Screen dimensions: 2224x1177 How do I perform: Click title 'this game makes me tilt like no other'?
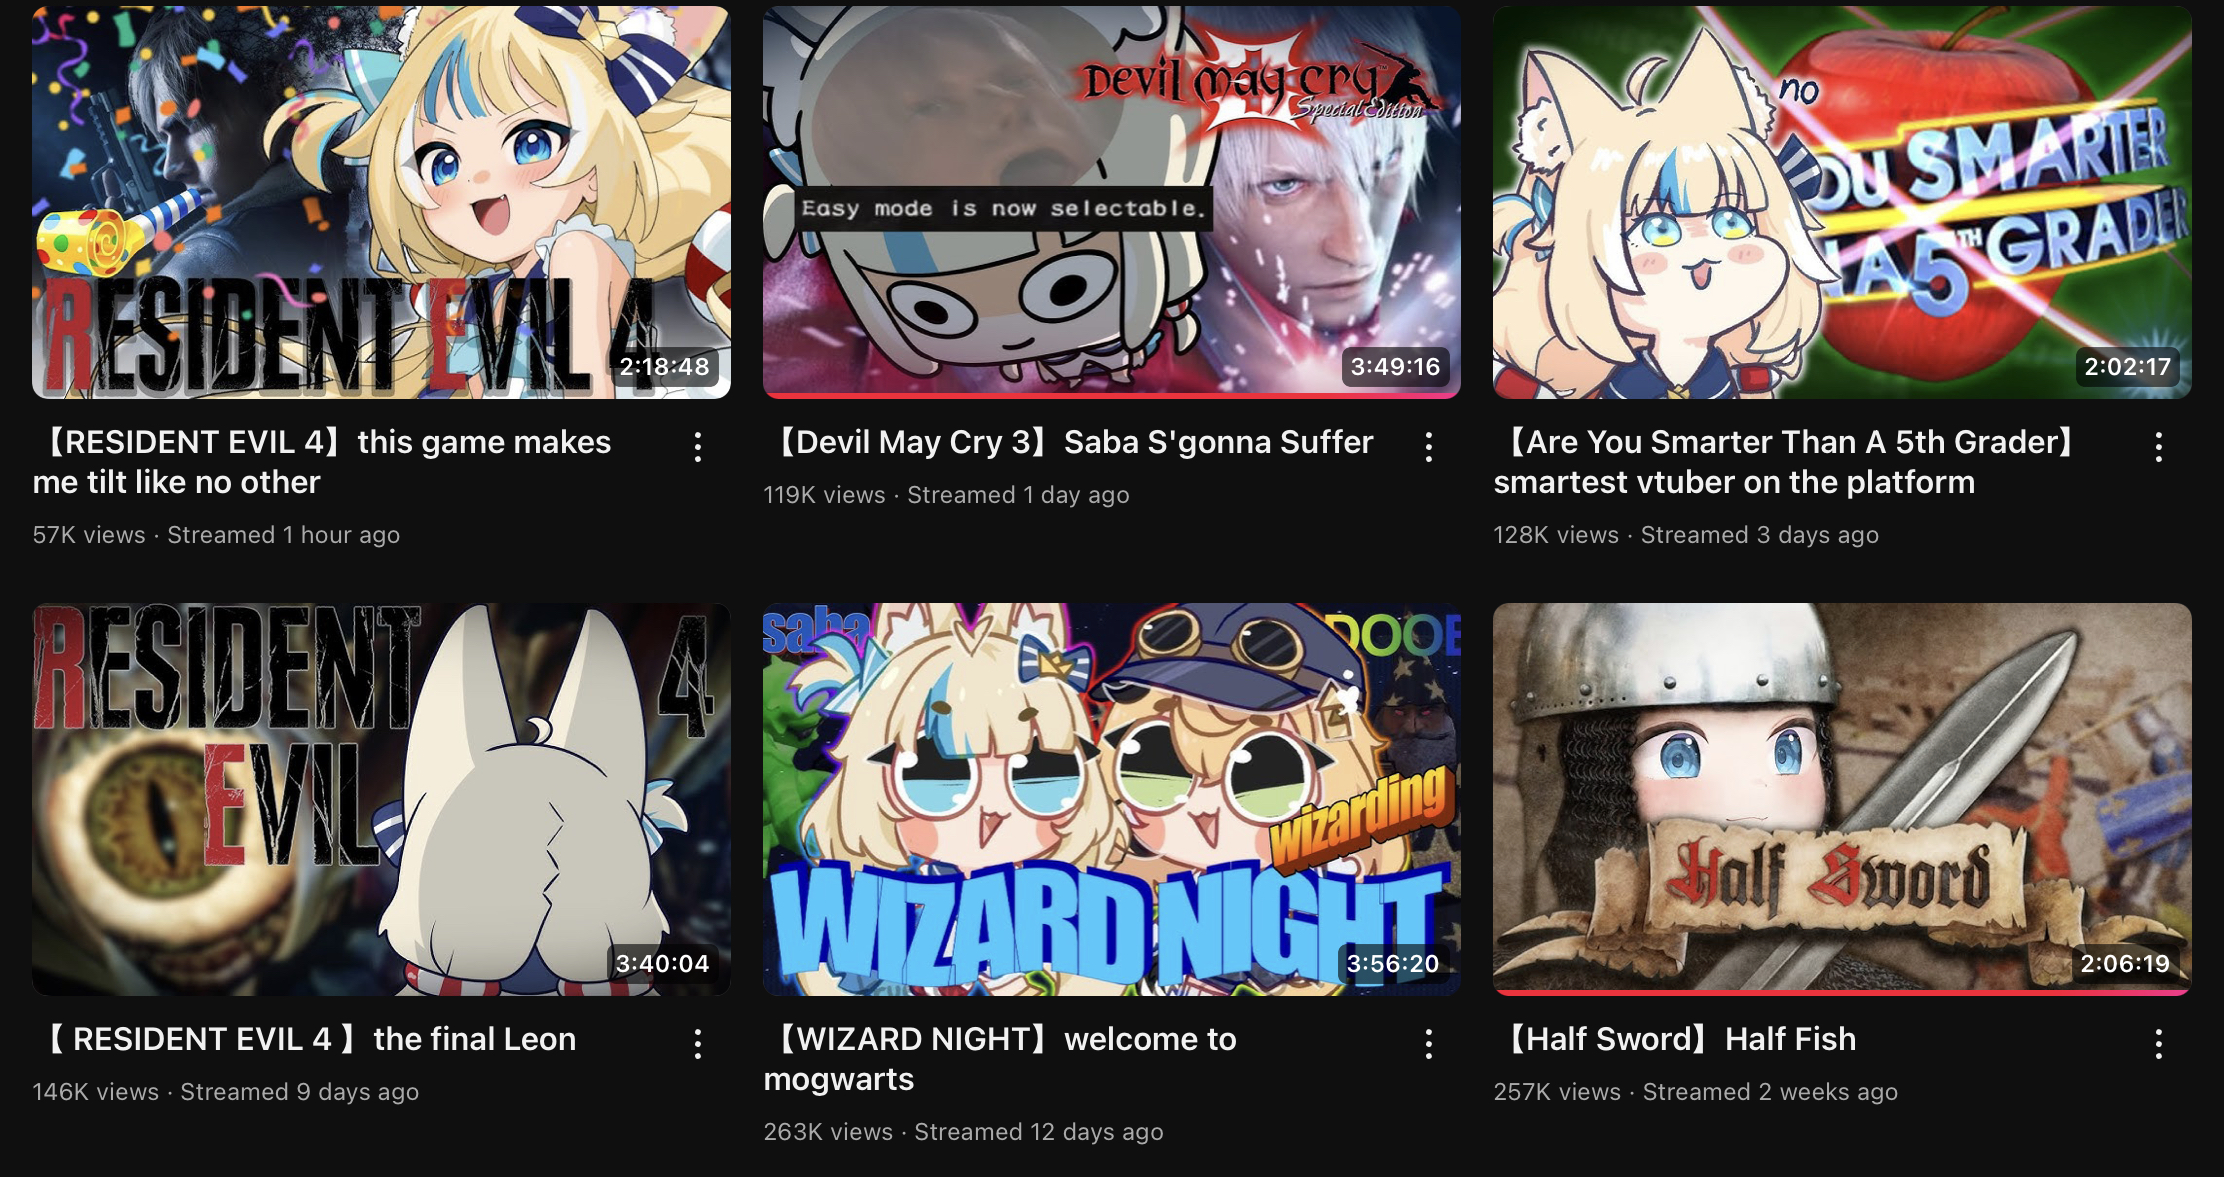tap(322, 462)
